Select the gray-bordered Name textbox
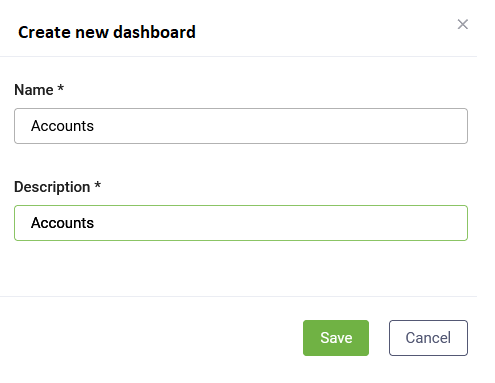This screenshot has height=383, width=495. point(241,126)
